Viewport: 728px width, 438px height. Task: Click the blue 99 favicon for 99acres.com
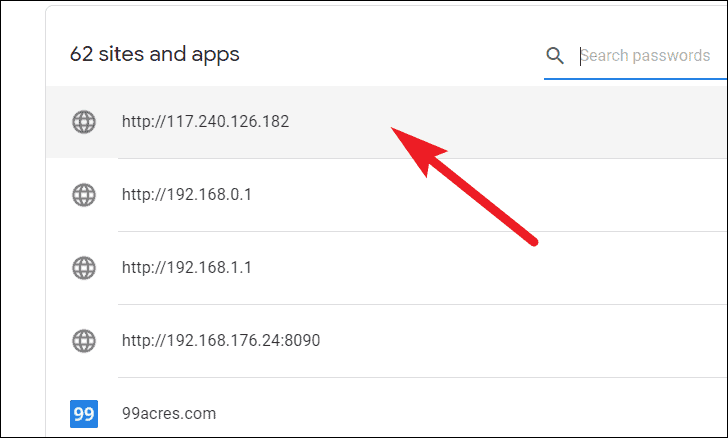84,413
